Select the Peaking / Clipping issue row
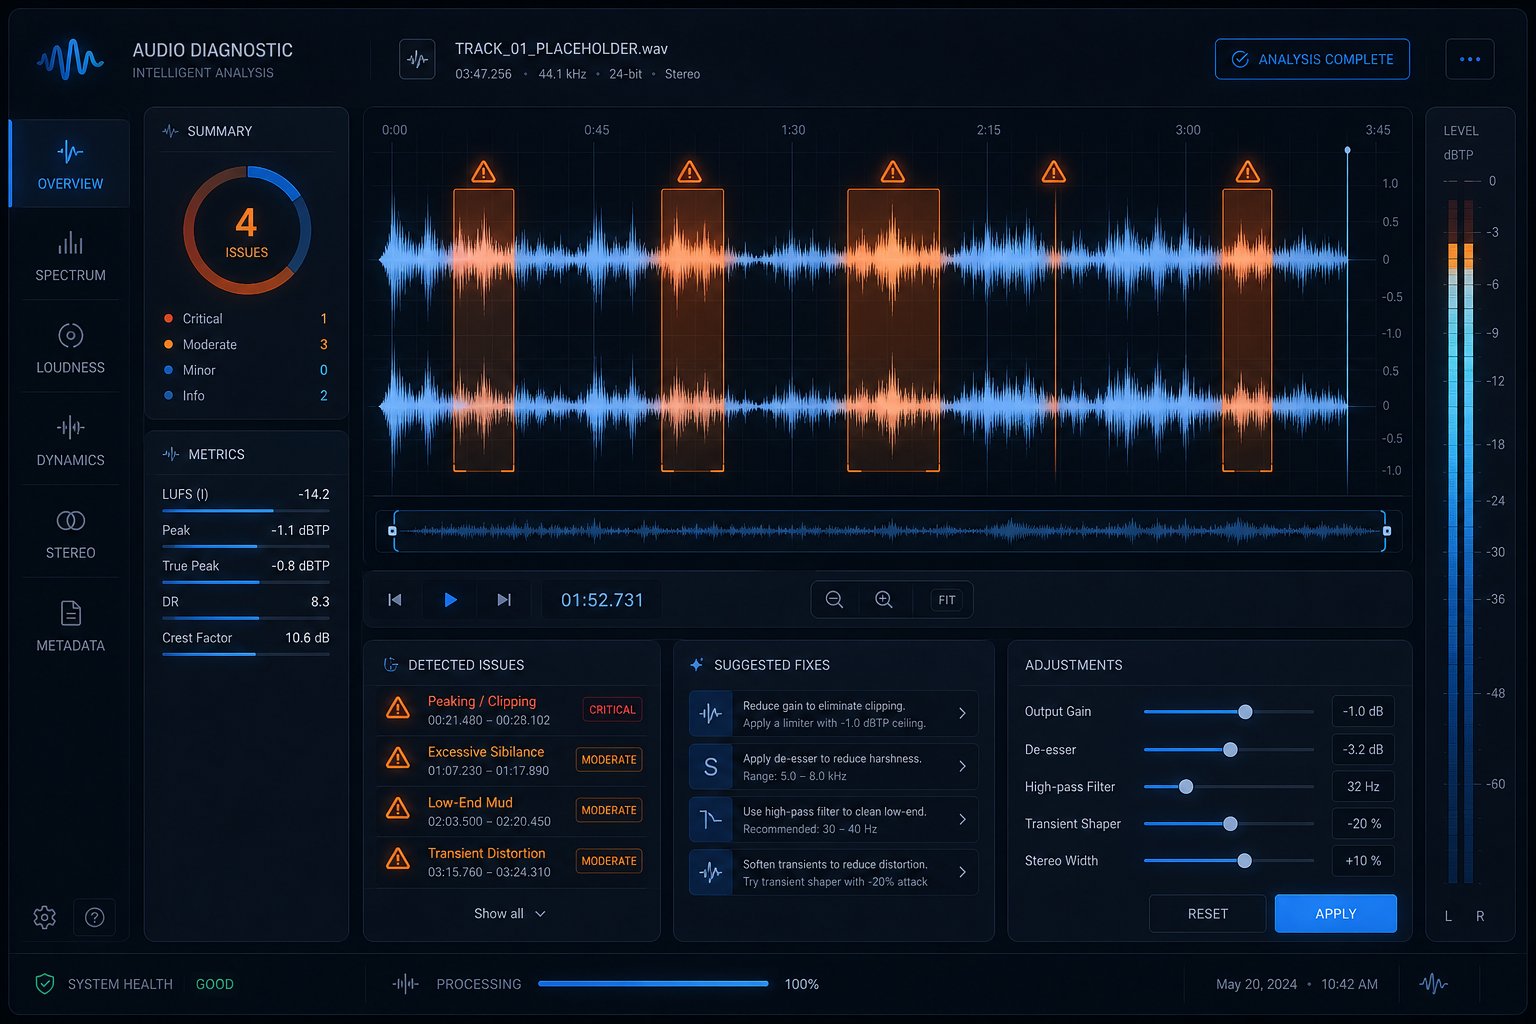The image size is (1536, 1024). pyautogui.click(x=512, y=710)
